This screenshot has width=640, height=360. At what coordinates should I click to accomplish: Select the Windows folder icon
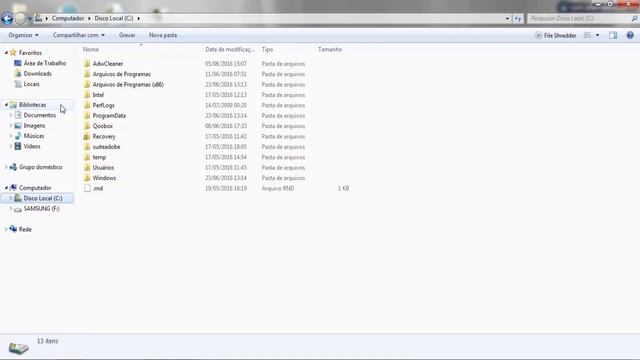click(x=87, y=178)
